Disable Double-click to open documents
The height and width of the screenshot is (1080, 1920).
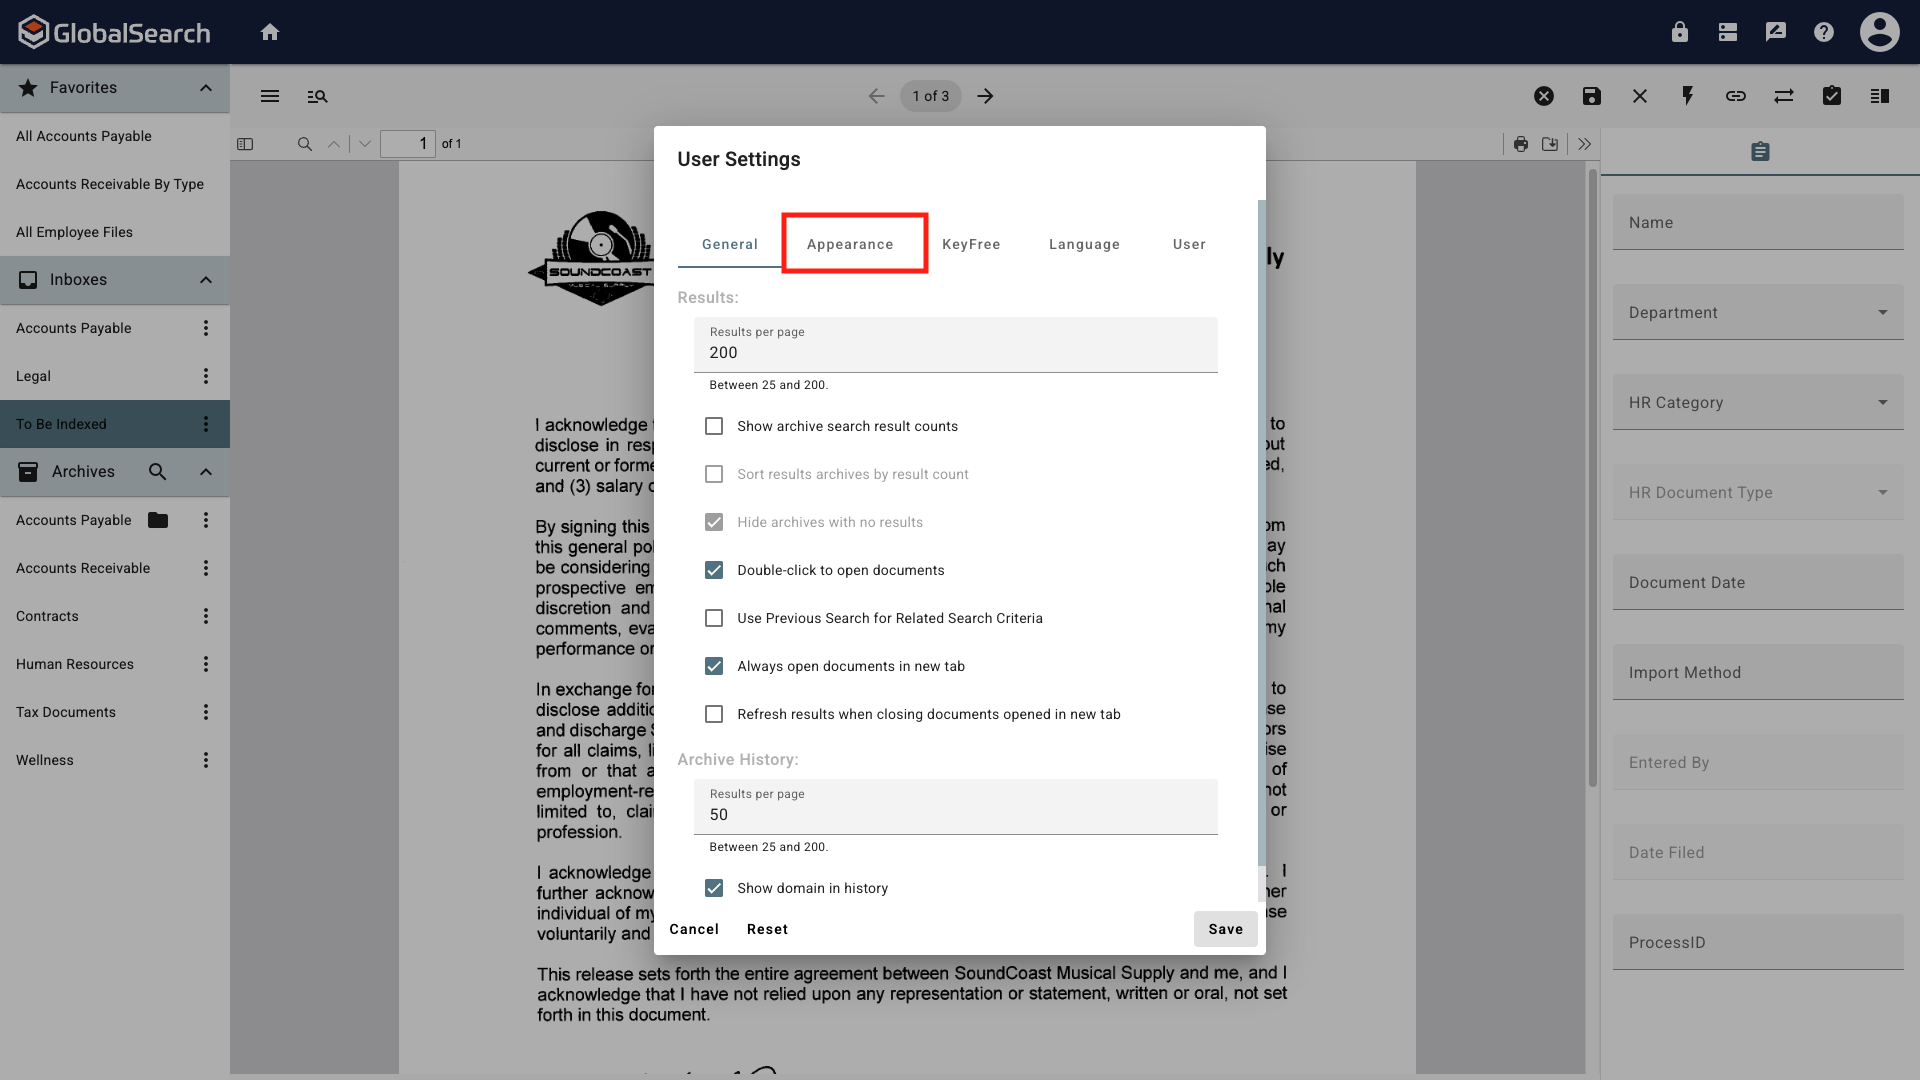[714, 570]
